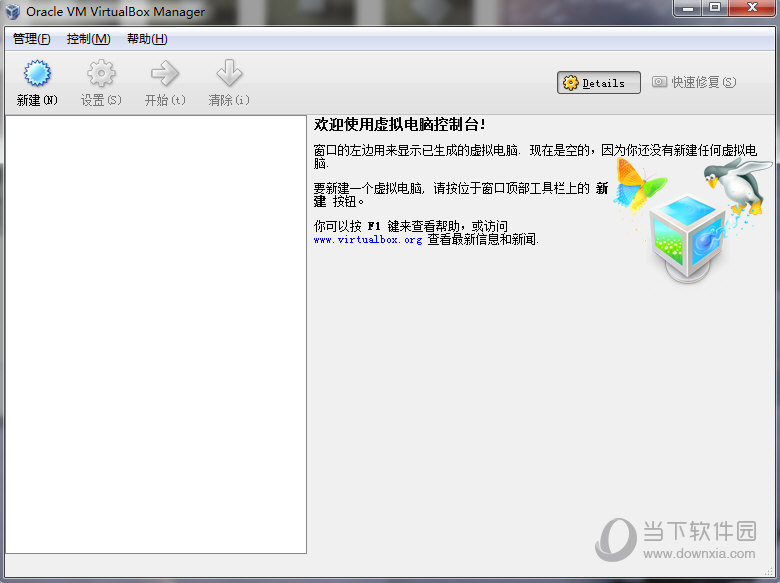The height and width of the screenshot is (583, 780).
Task: Click the 清除(i) discard arrow icon
Action: point(229,73)
